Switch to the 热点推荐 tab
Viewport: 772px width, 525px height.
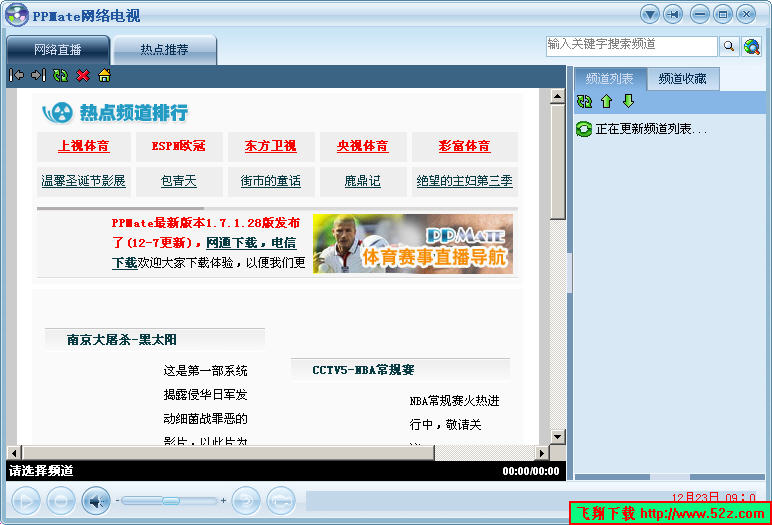tap(164, 50)
